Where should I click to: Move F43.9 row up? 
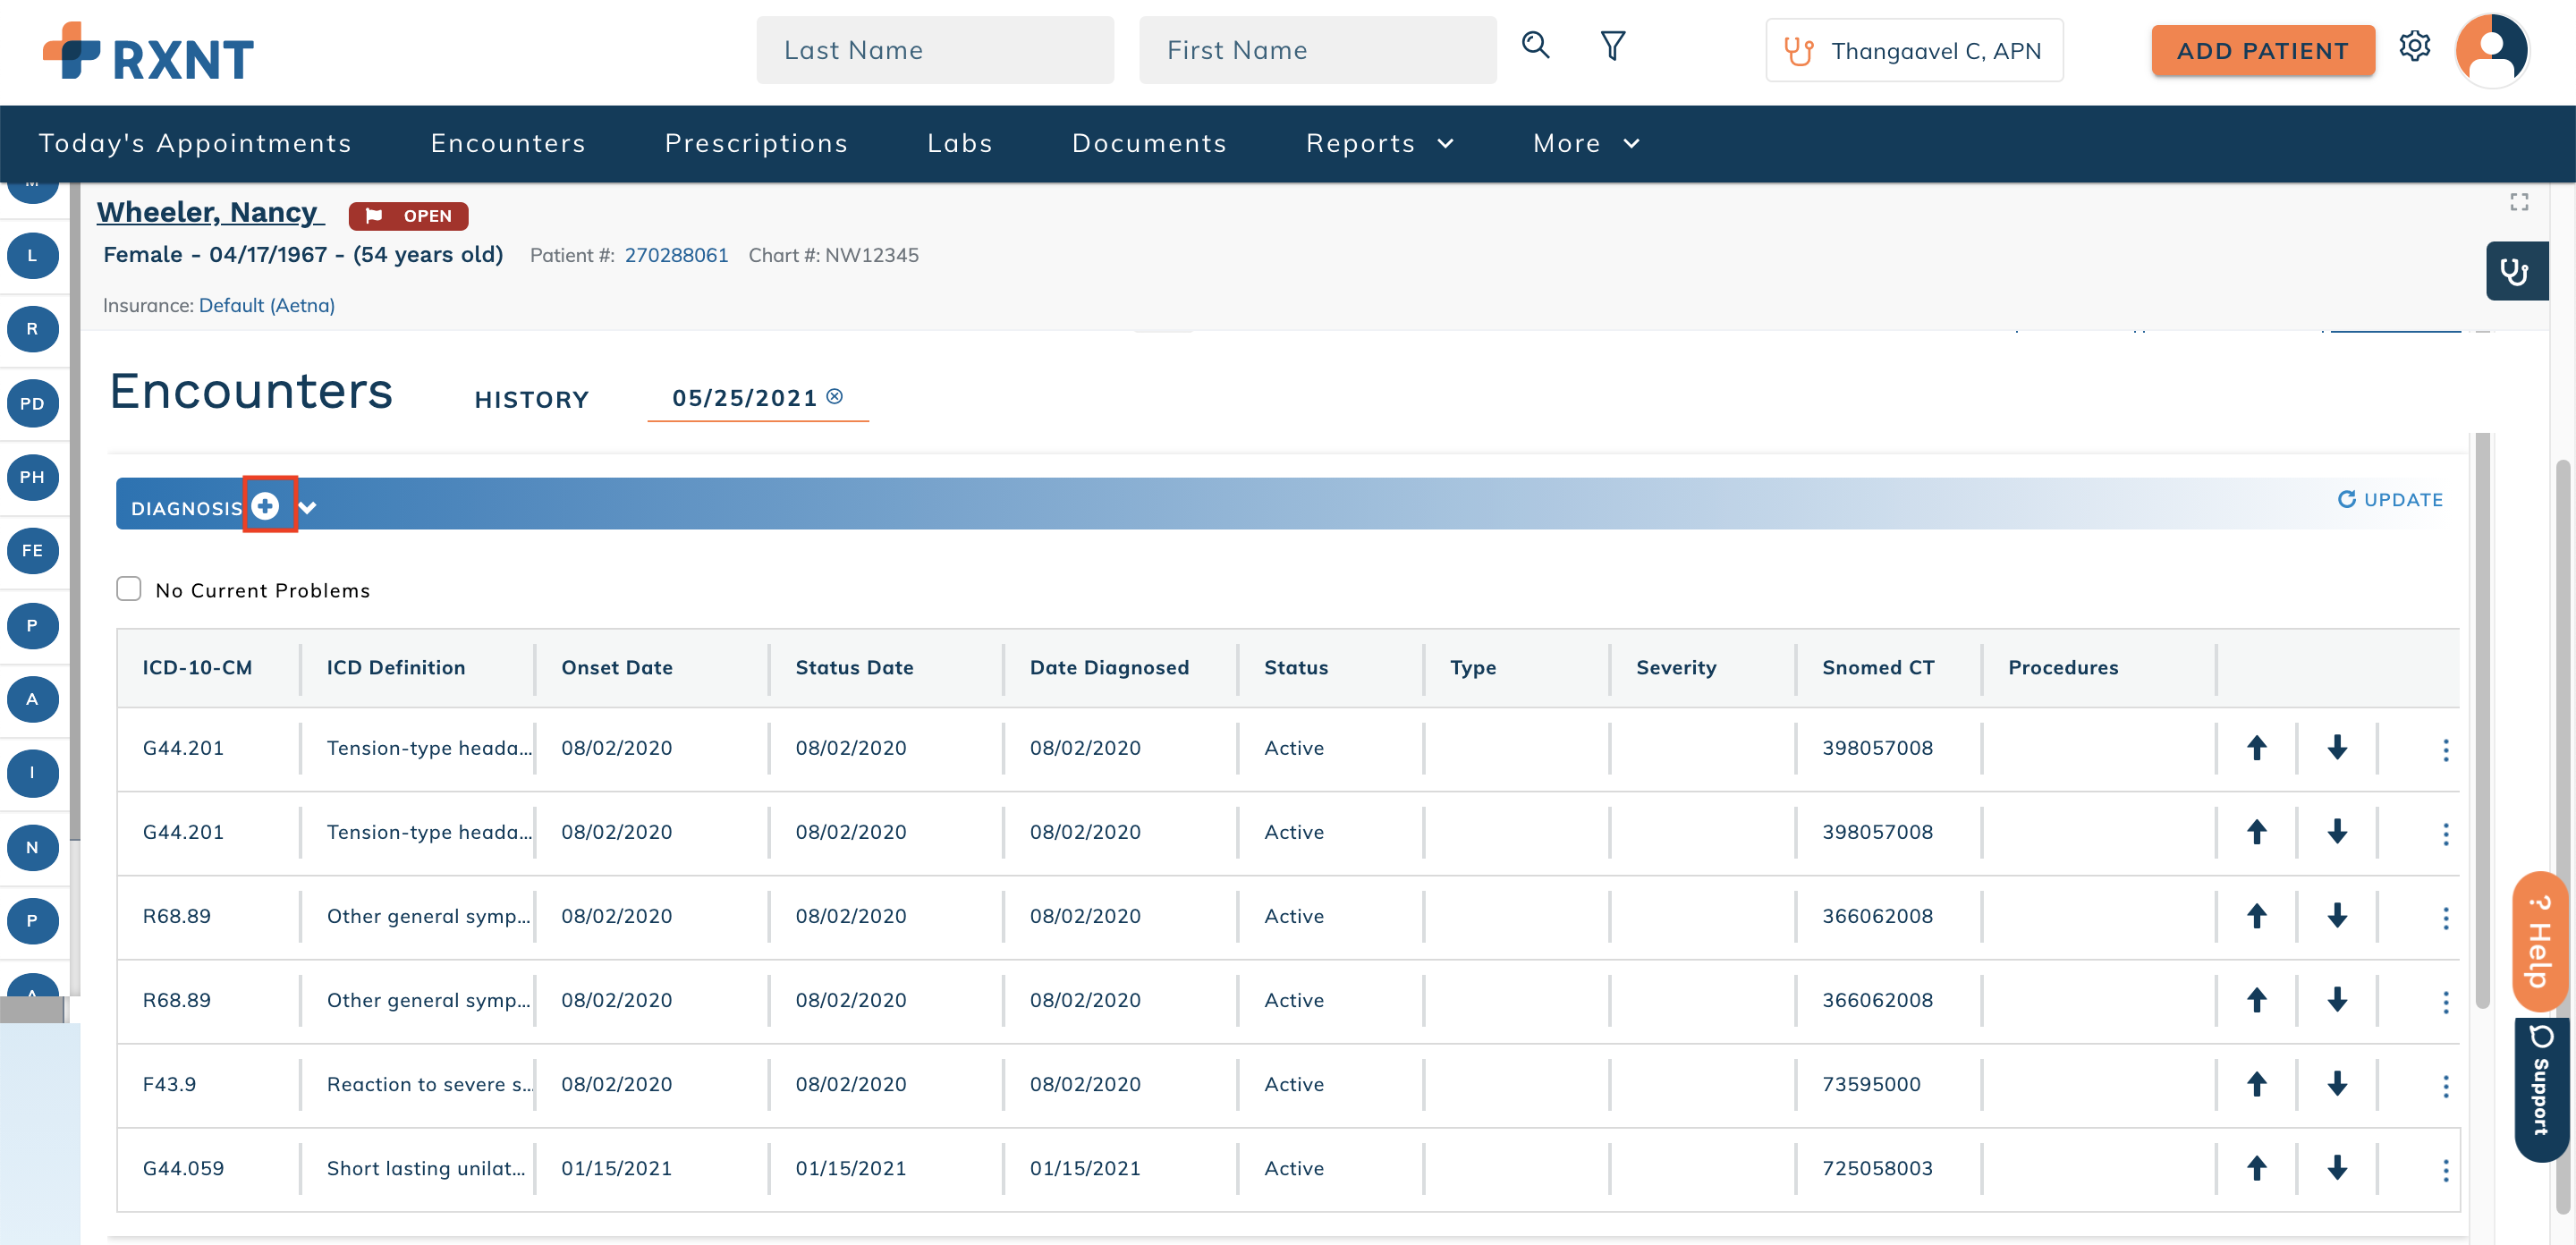point(2256,1084)
